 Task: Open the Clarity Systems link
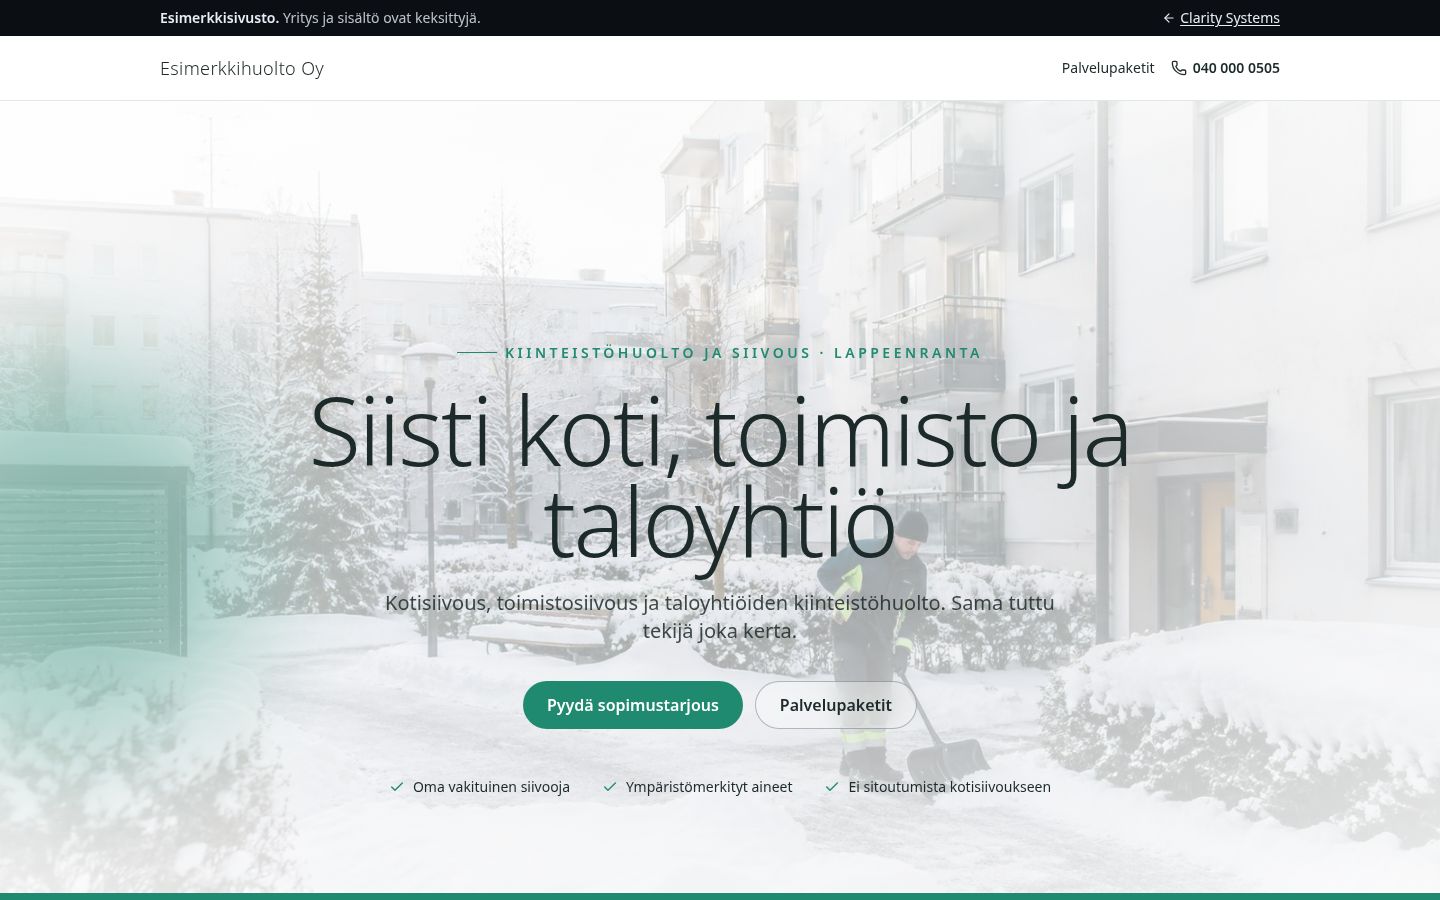coord(1229,18)
